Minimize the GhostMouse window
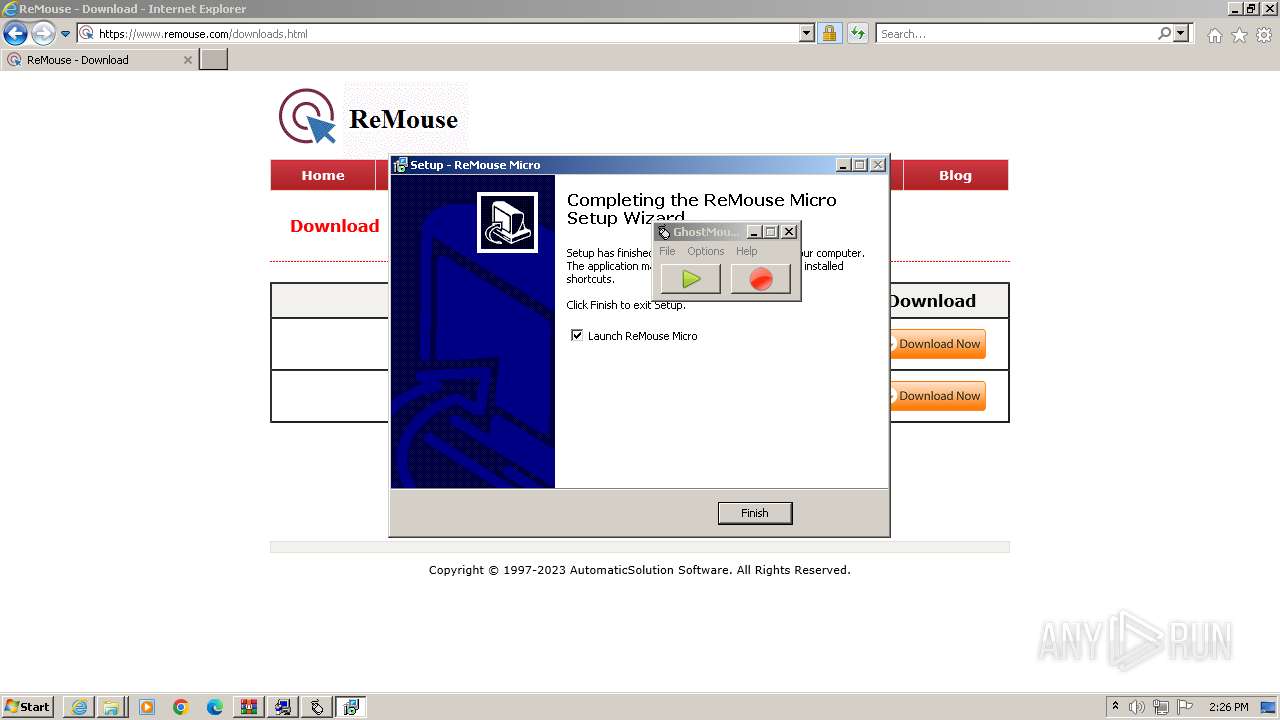1280x720 pixels. point(754,232)
